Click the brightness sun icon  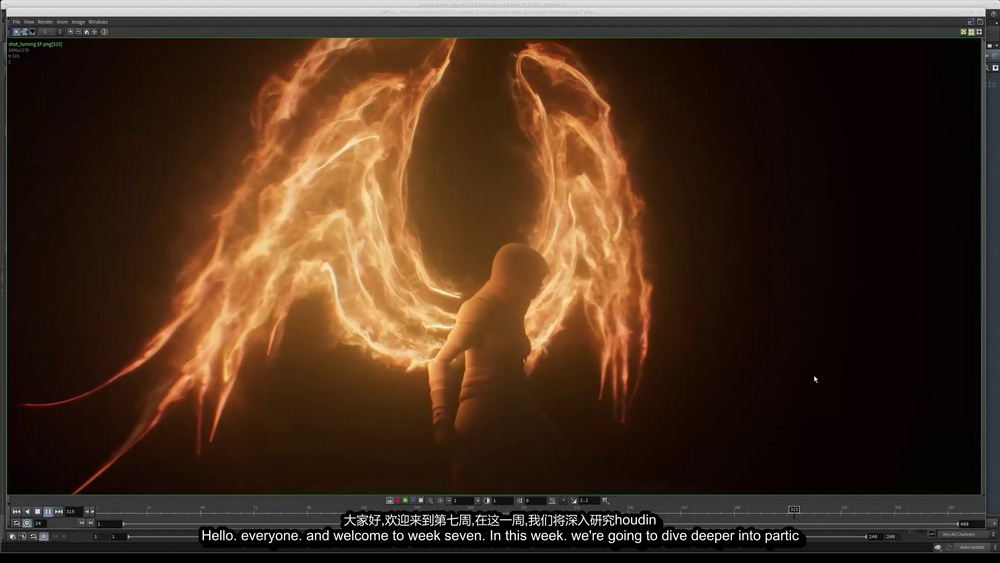click(x=440, y=501)
